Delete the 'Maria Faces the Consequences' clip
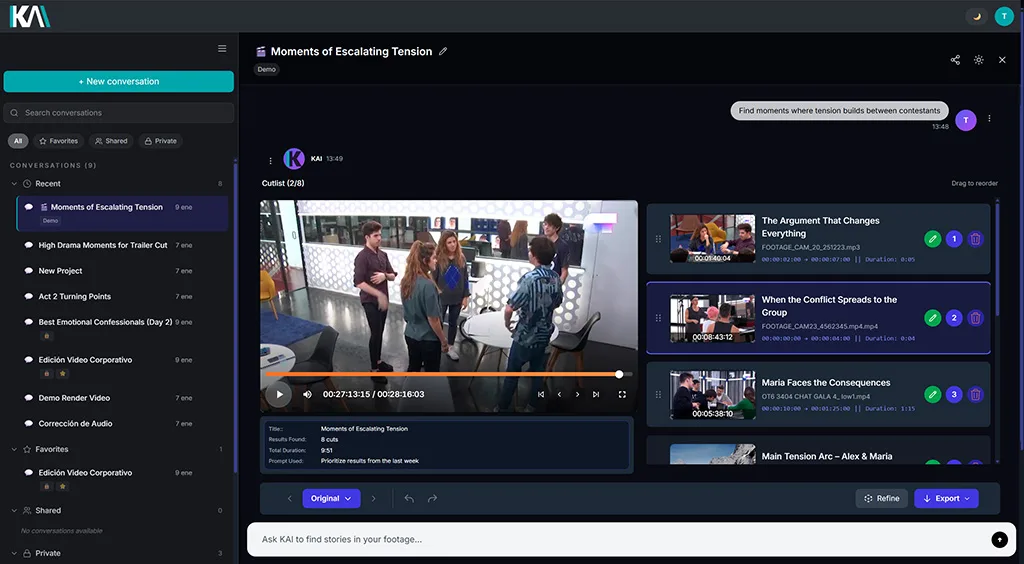This screenshot has height=564, width=1024. tap(976, 394)
